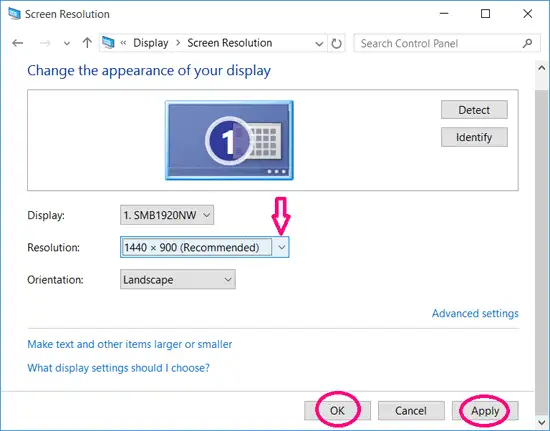Select the monitor 1 display thumbnail
This screenshot has width=550, height=431.
pyautogui.click(x=229, y=140)
